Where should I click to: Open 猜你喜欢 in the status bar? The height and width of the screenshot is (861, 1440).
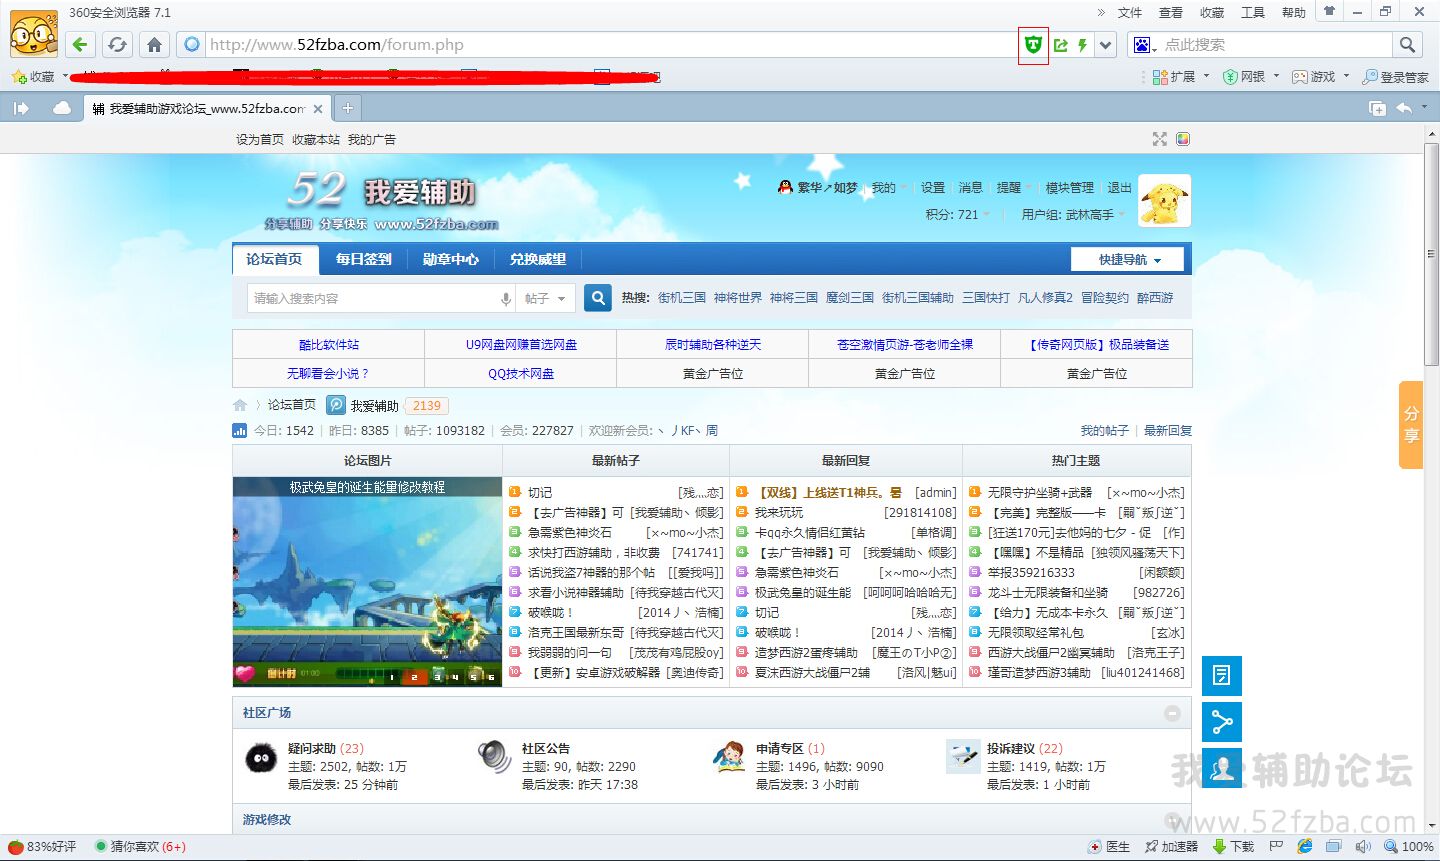coord(140,847)
